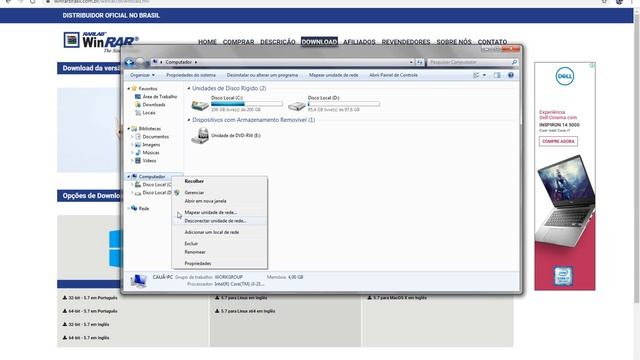Click the Downloads folder icon in sidebar
Viewport: 640px width, 360px height.
pos(138,104)
